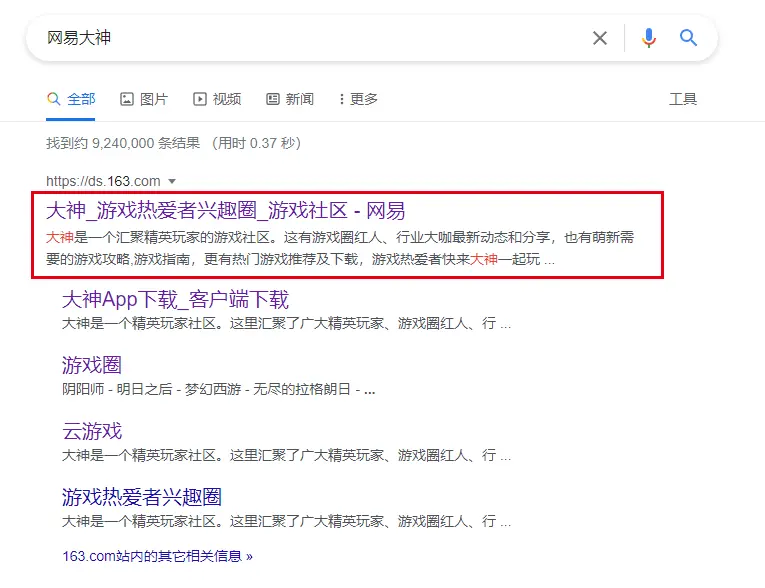Open 大神_游戏热爱者兴趣圈_游戏社区 - 网易 result

(225, 211)
